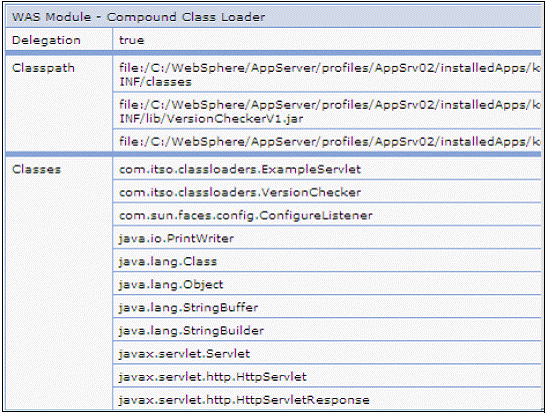The image size is (547, 414).
Task: Click the classpath entry with VersionCheckerV1.jar
Action: (327, 112)
